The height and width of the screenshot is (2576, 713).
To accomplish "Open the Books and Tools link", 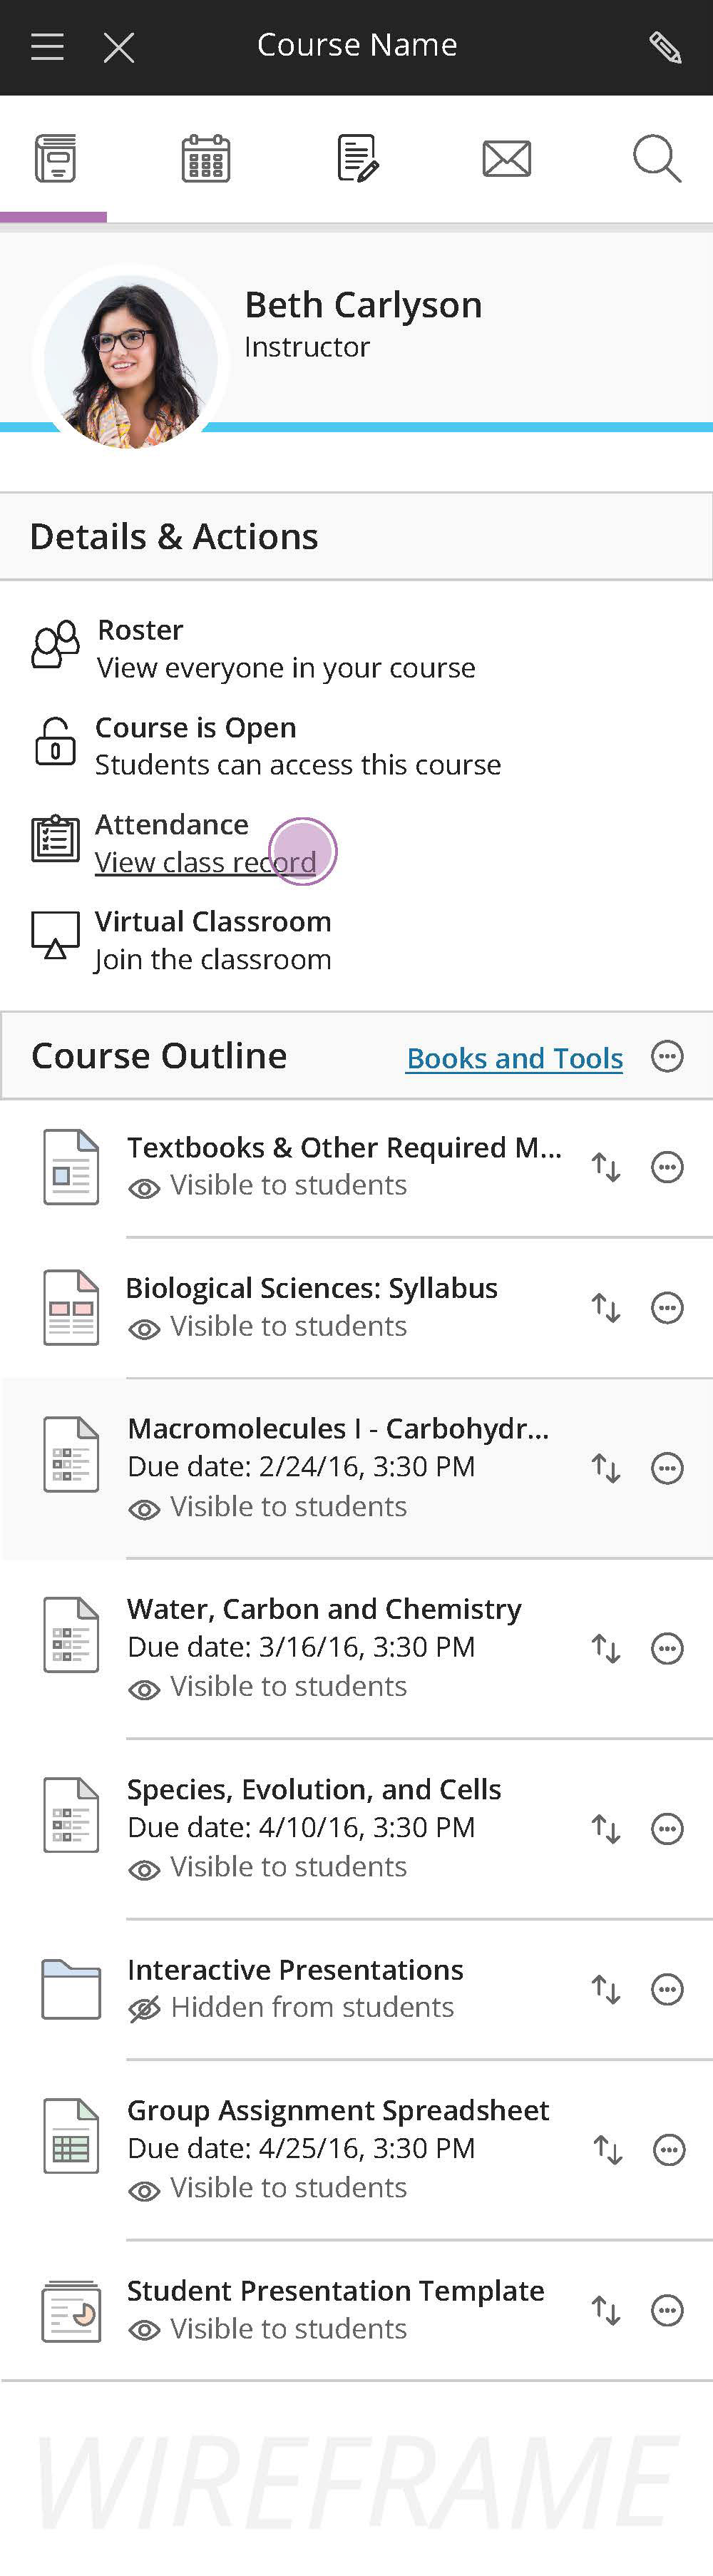I will click(x=514, y=1058).
